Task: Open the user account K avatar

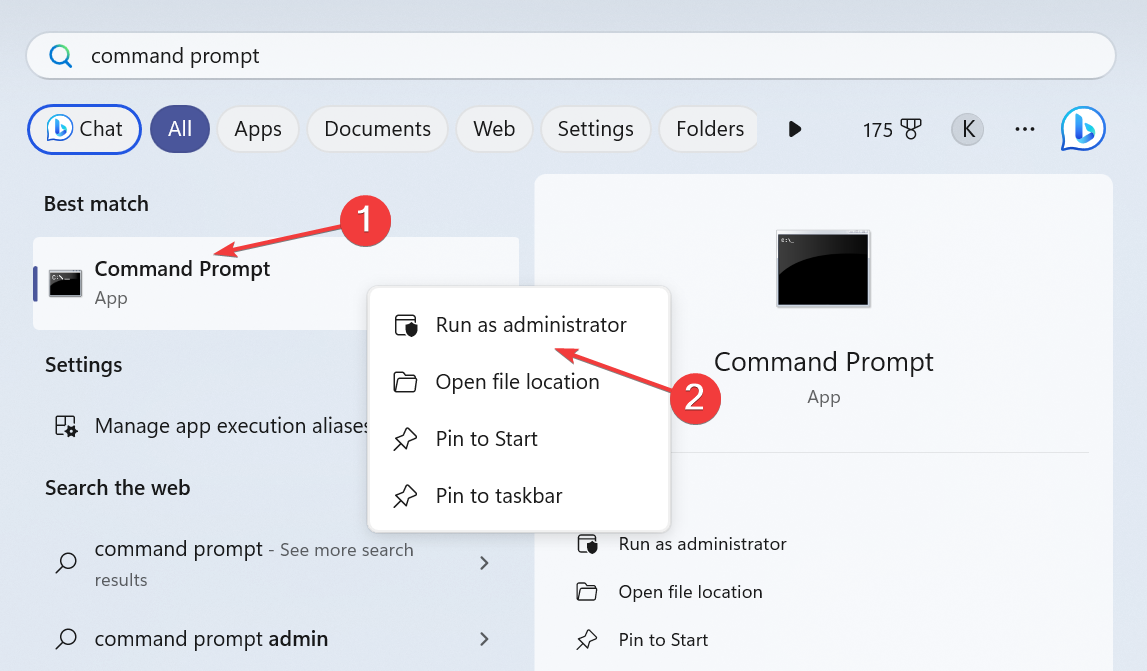Action: (966, 129)
